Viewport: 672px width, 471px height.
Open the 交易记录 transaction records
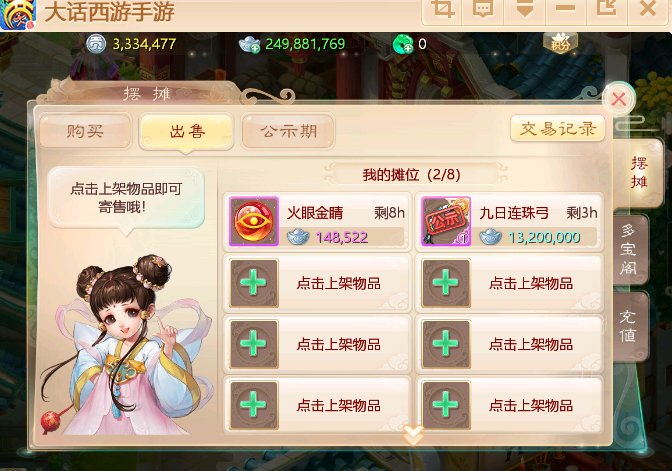[x=558, y=128]
